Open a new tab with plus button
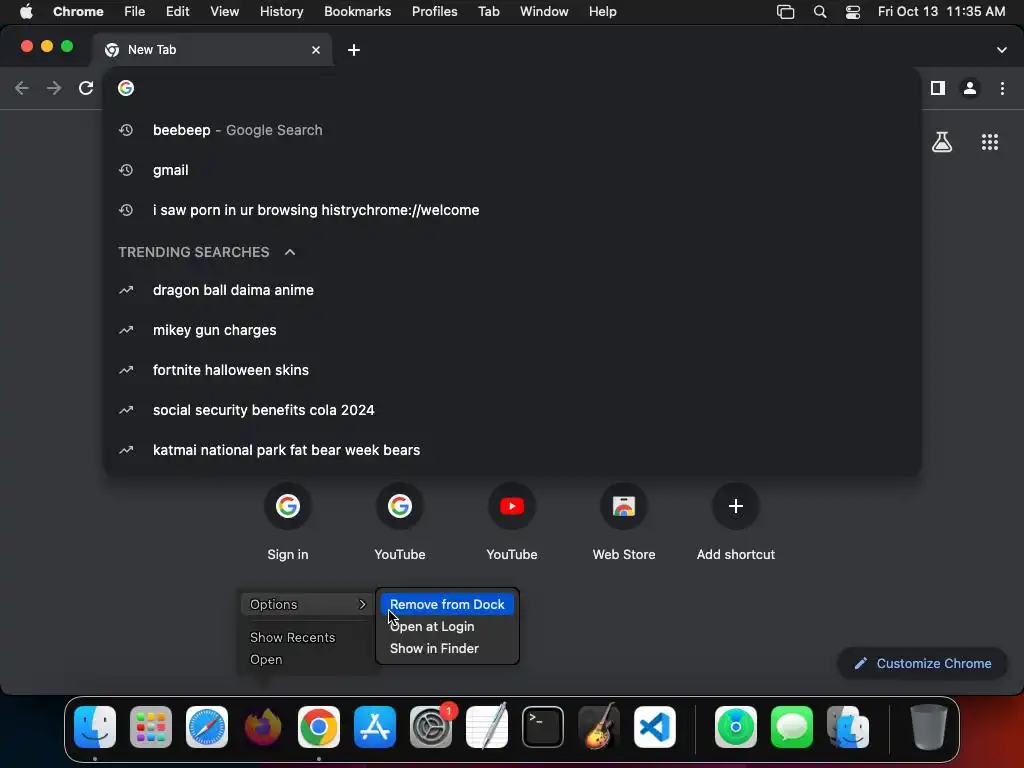The image size is (1024, 768). (353, 50)
